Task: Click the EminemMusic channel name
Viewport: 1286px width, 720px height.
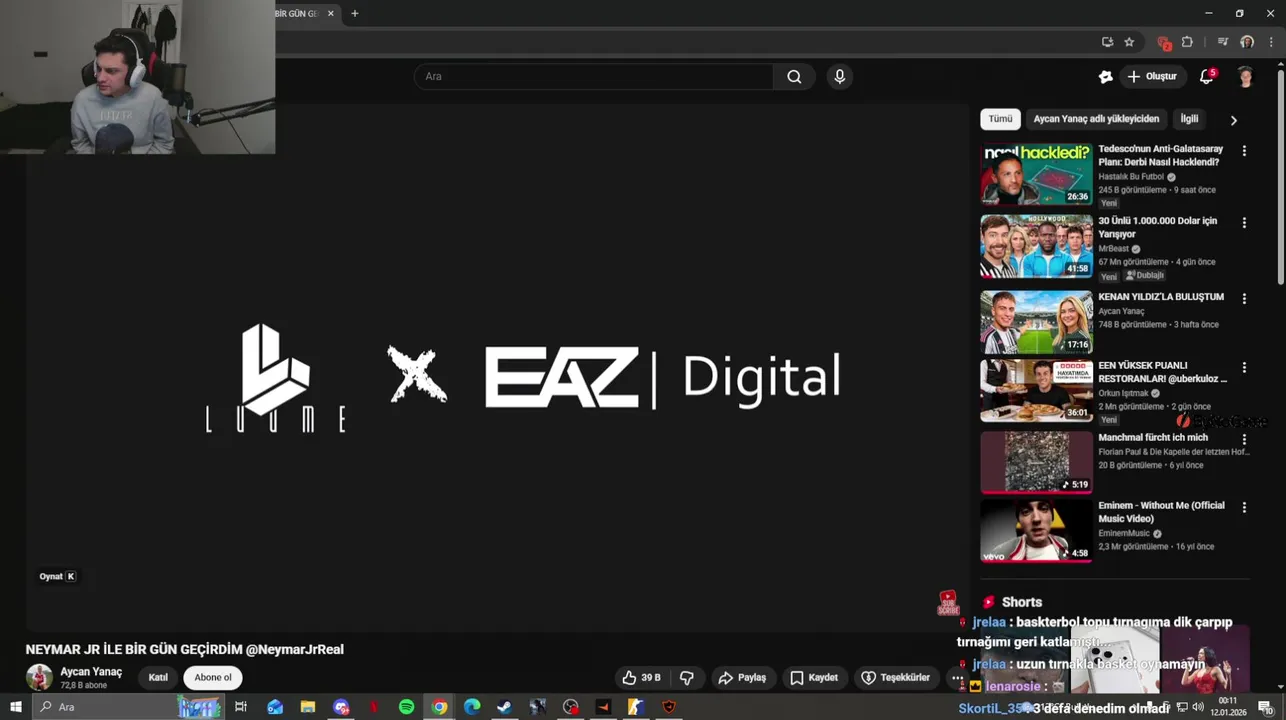Action: coord(1124,534)
